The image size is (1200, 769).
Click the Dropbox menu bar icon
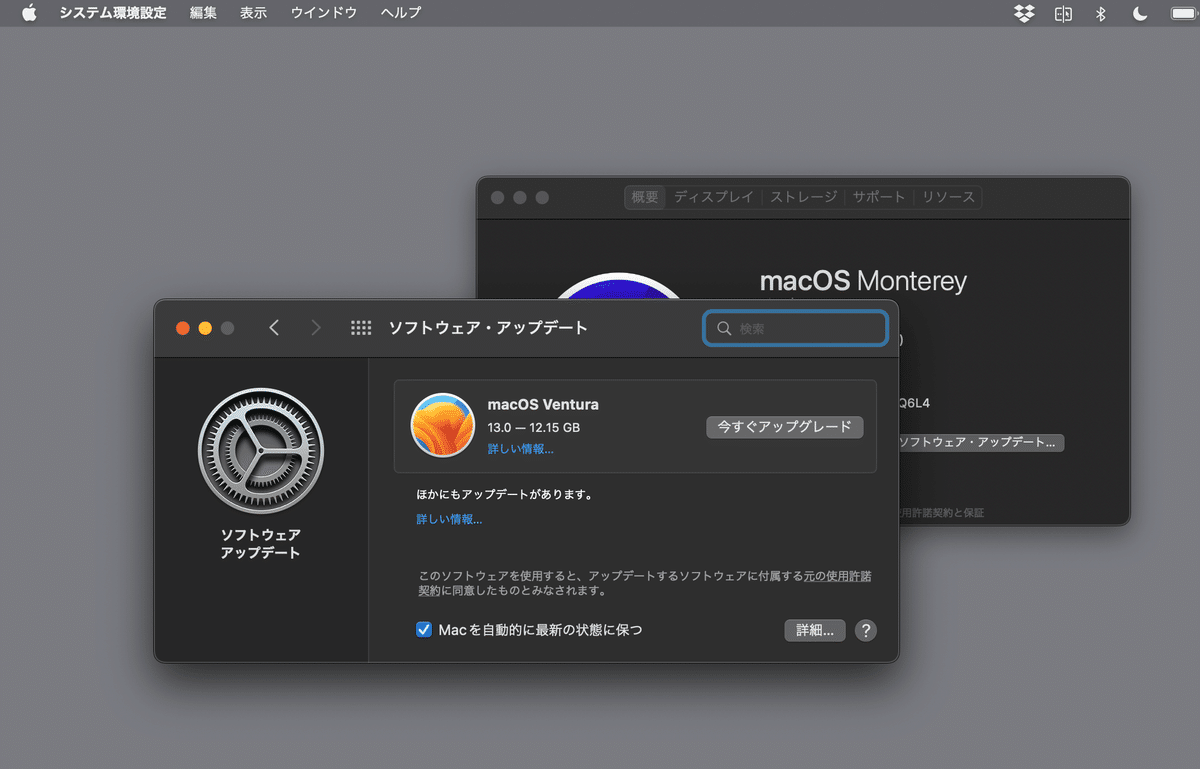[x=1023, y=13]
